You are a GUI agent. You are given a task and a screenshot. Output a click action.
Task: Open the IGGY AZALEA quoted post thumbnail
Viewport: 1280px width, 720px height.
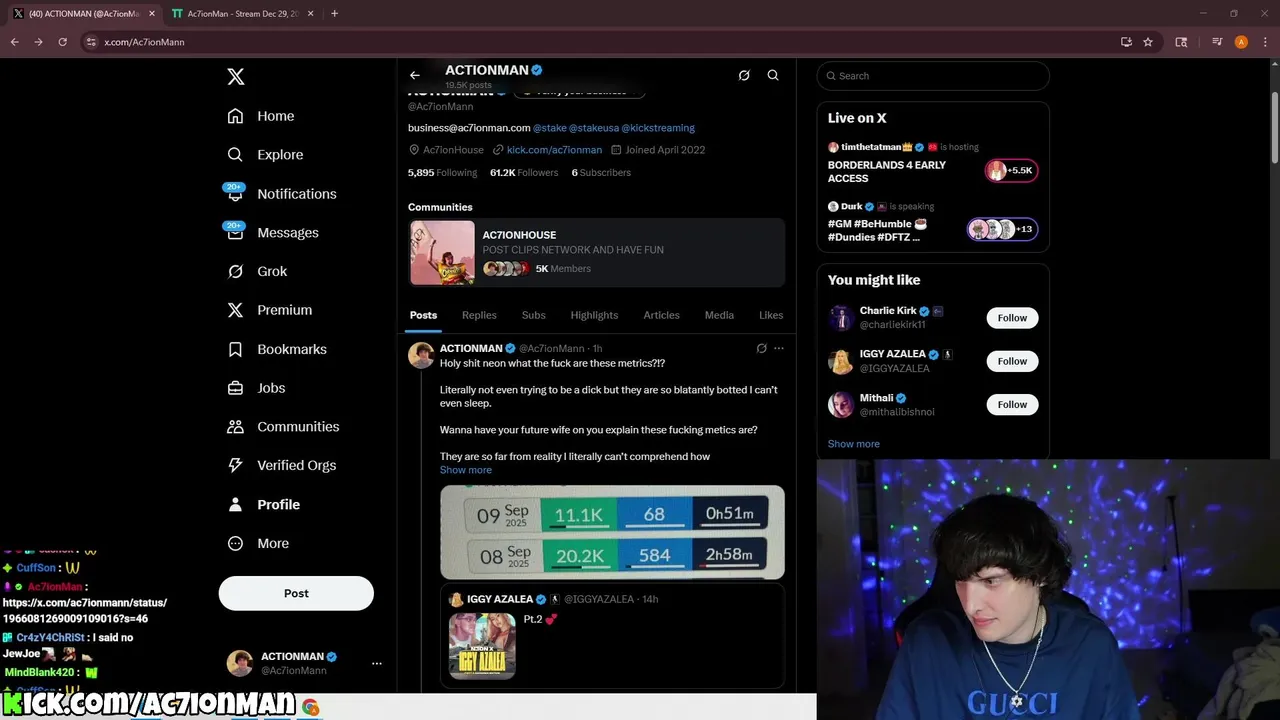click(482, 646)
